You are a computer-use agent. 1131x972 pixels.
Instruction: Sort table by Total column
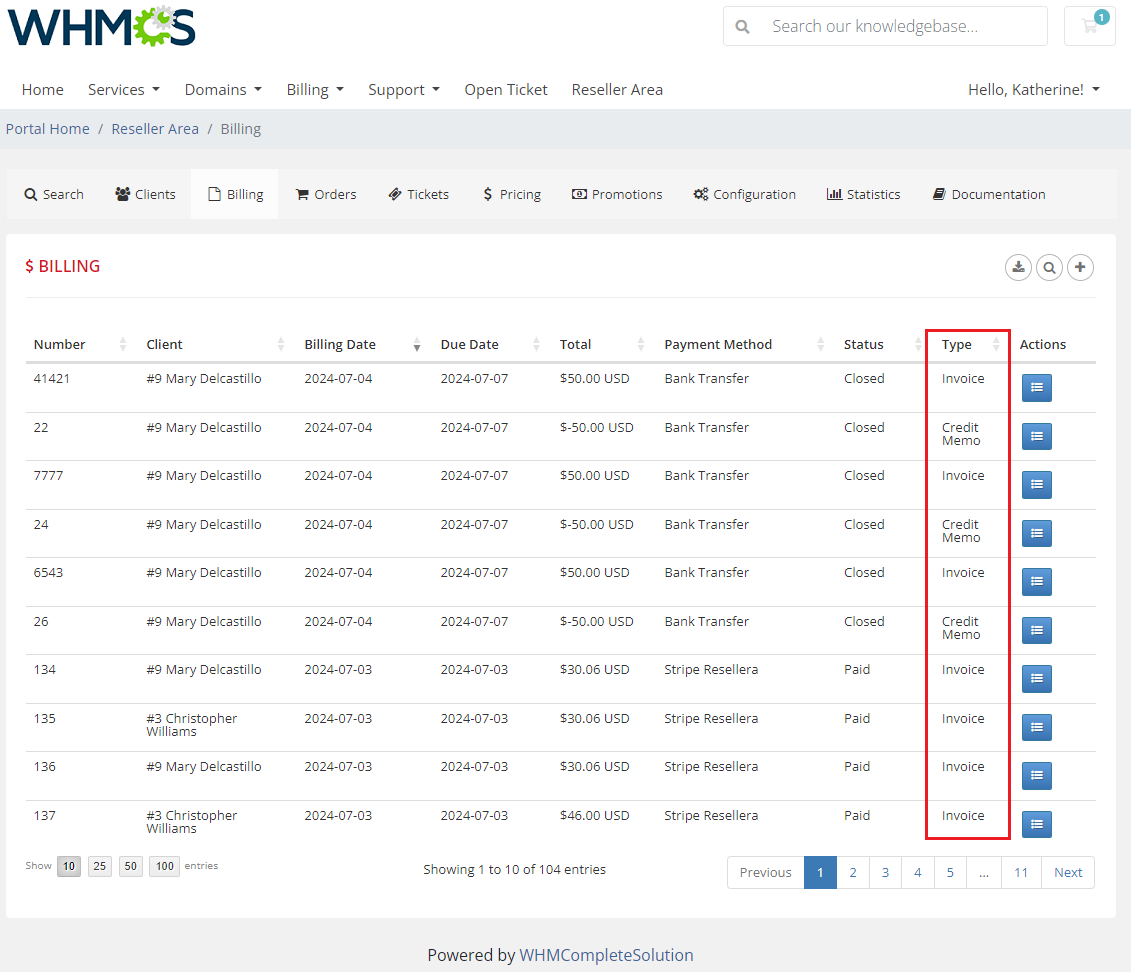click(x=602, y=345)
